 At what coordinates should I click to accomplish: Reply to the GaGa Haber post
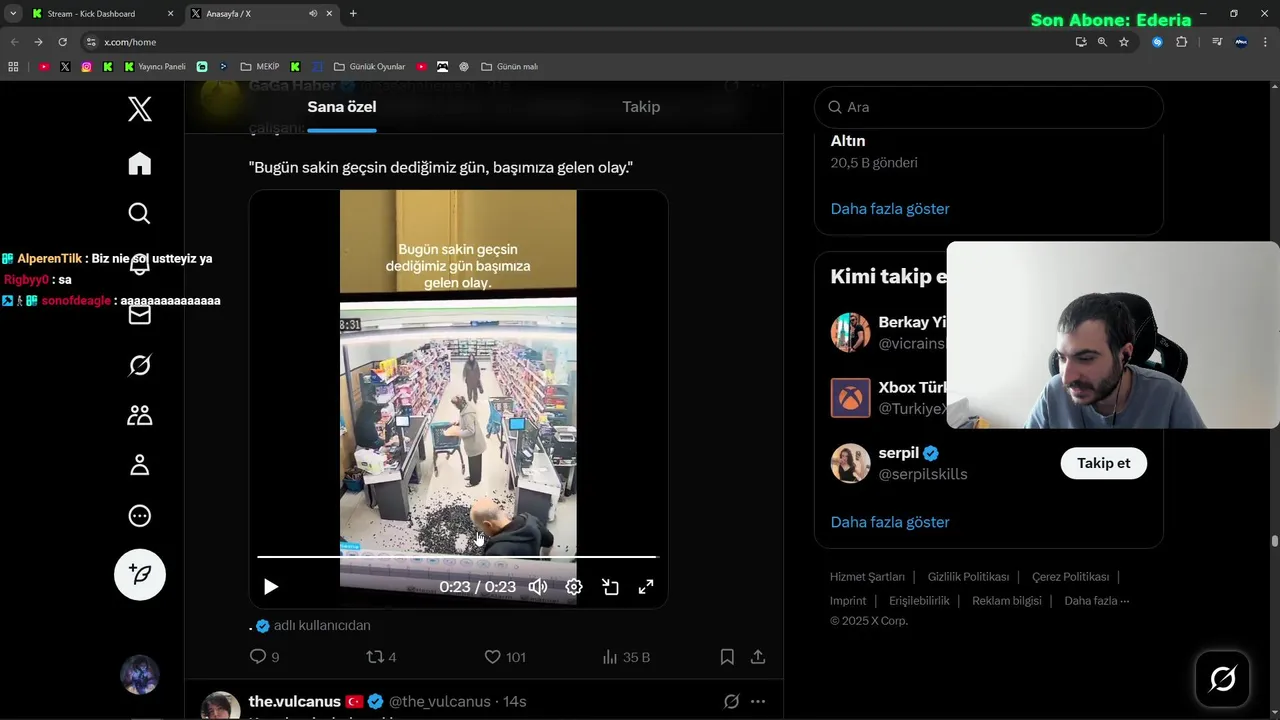[x=258, y=657]
